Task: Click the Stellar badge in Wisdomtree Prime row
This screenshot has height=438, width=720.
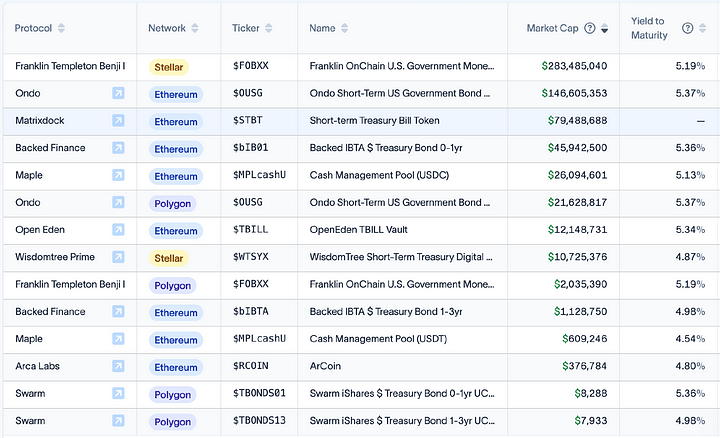Action: coord(168,258)
